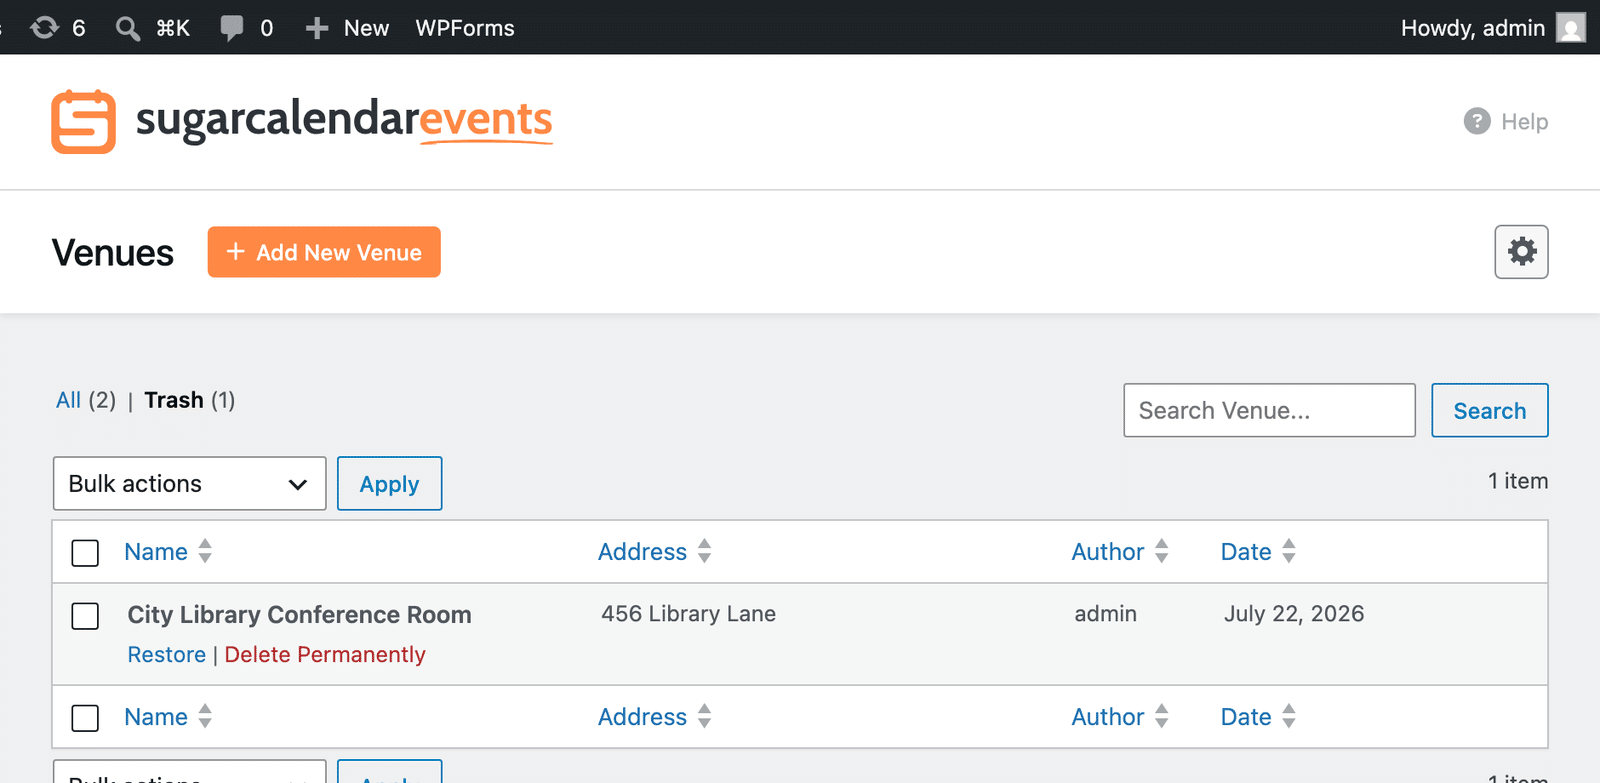Open the search magnifier icon in admin bar

coord(128,28)
